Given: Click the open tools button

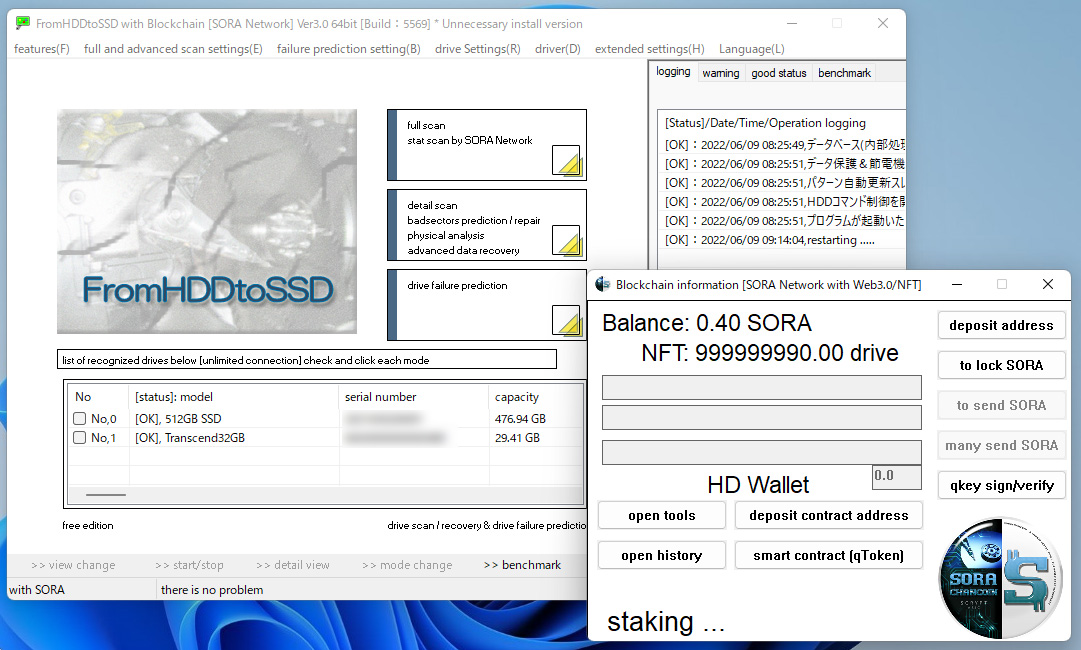Looking at the screenshot, I should 662,516.
